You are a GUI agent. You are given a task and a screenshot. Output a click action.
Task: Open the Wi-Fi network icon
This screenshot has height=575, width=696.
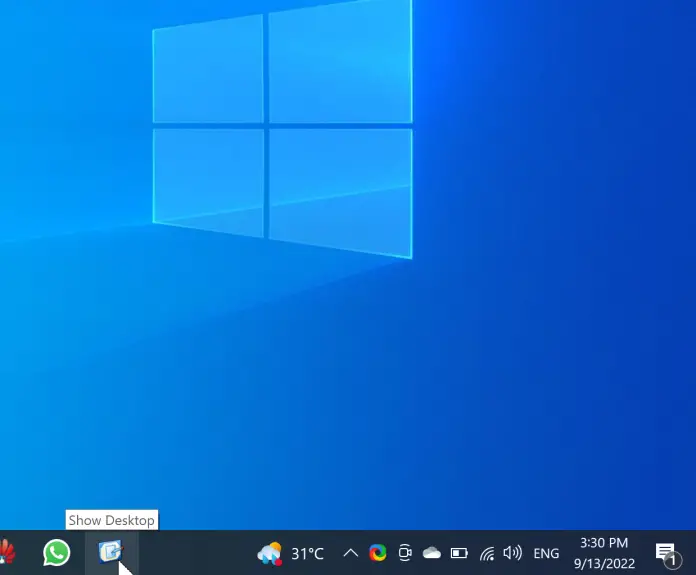(487, 554)
